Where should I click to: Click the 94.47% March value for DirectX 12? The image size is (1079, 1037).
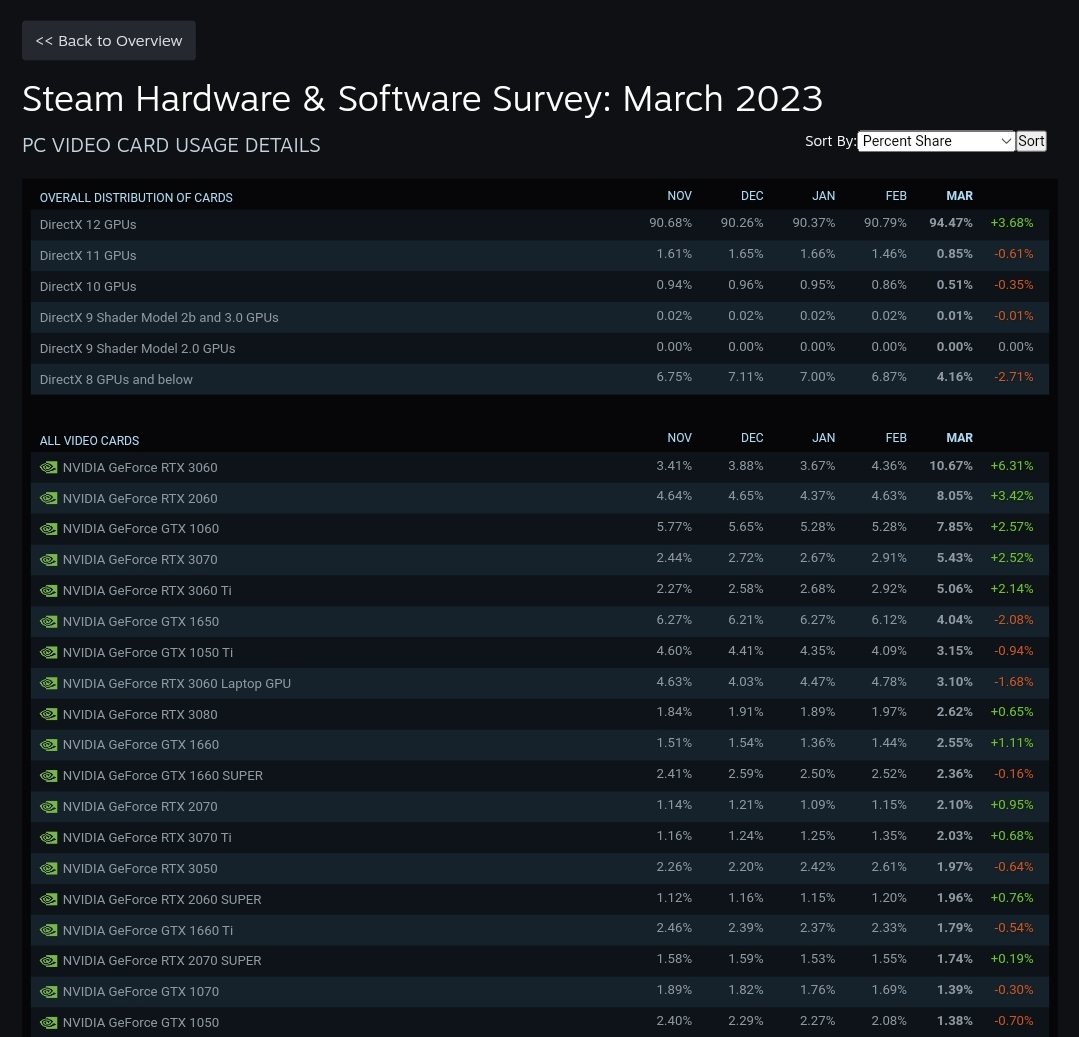pos(951,223)
